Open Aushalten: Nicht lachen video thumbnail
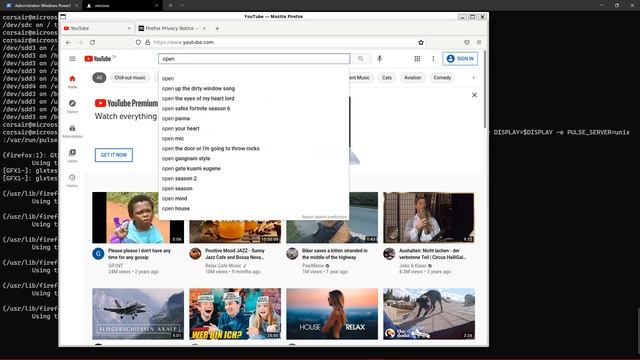 [429, 218]
